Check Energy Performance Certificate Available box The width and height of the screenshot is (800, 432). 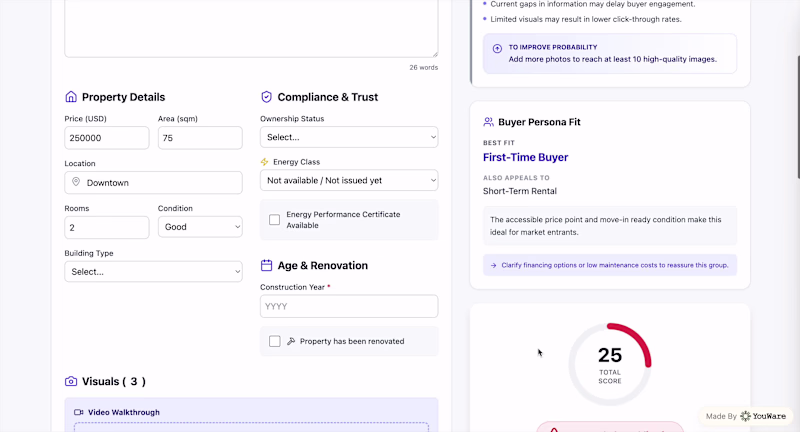[274, 220]
